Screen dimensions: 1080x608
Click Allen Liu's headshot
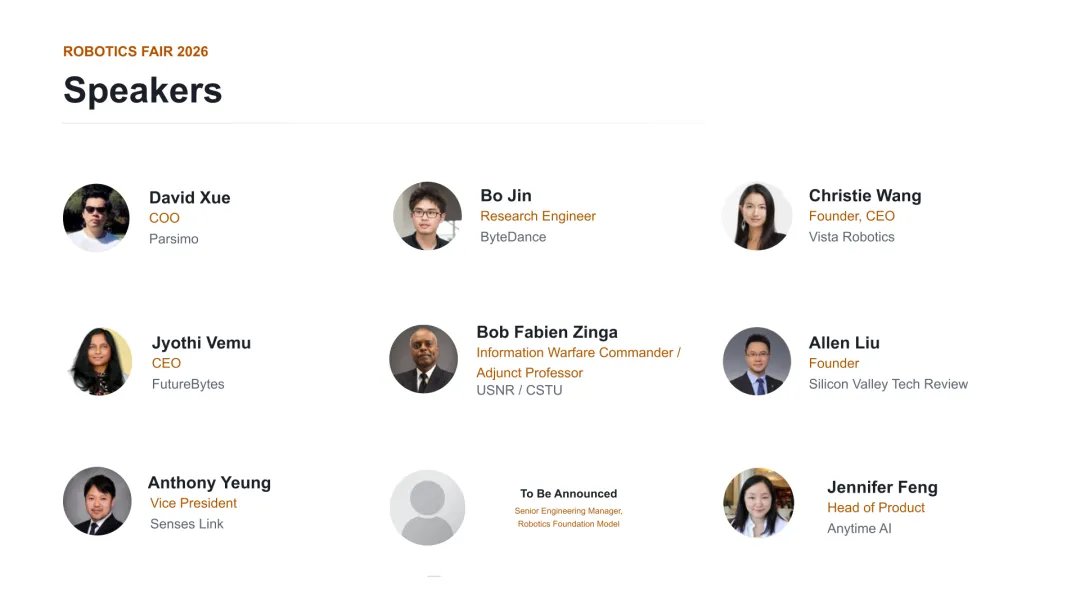pyautogui.click(x=757, y=361)
